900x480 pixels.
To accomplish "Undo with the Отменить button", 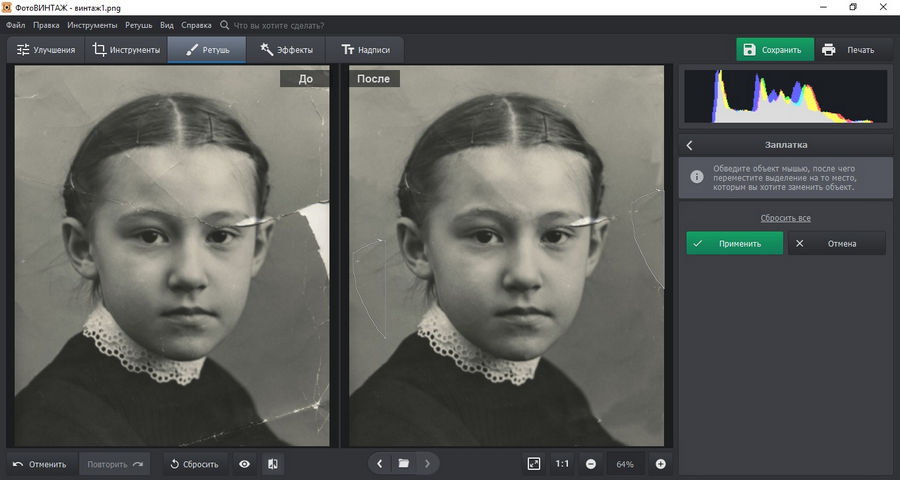I will (40, 464).
